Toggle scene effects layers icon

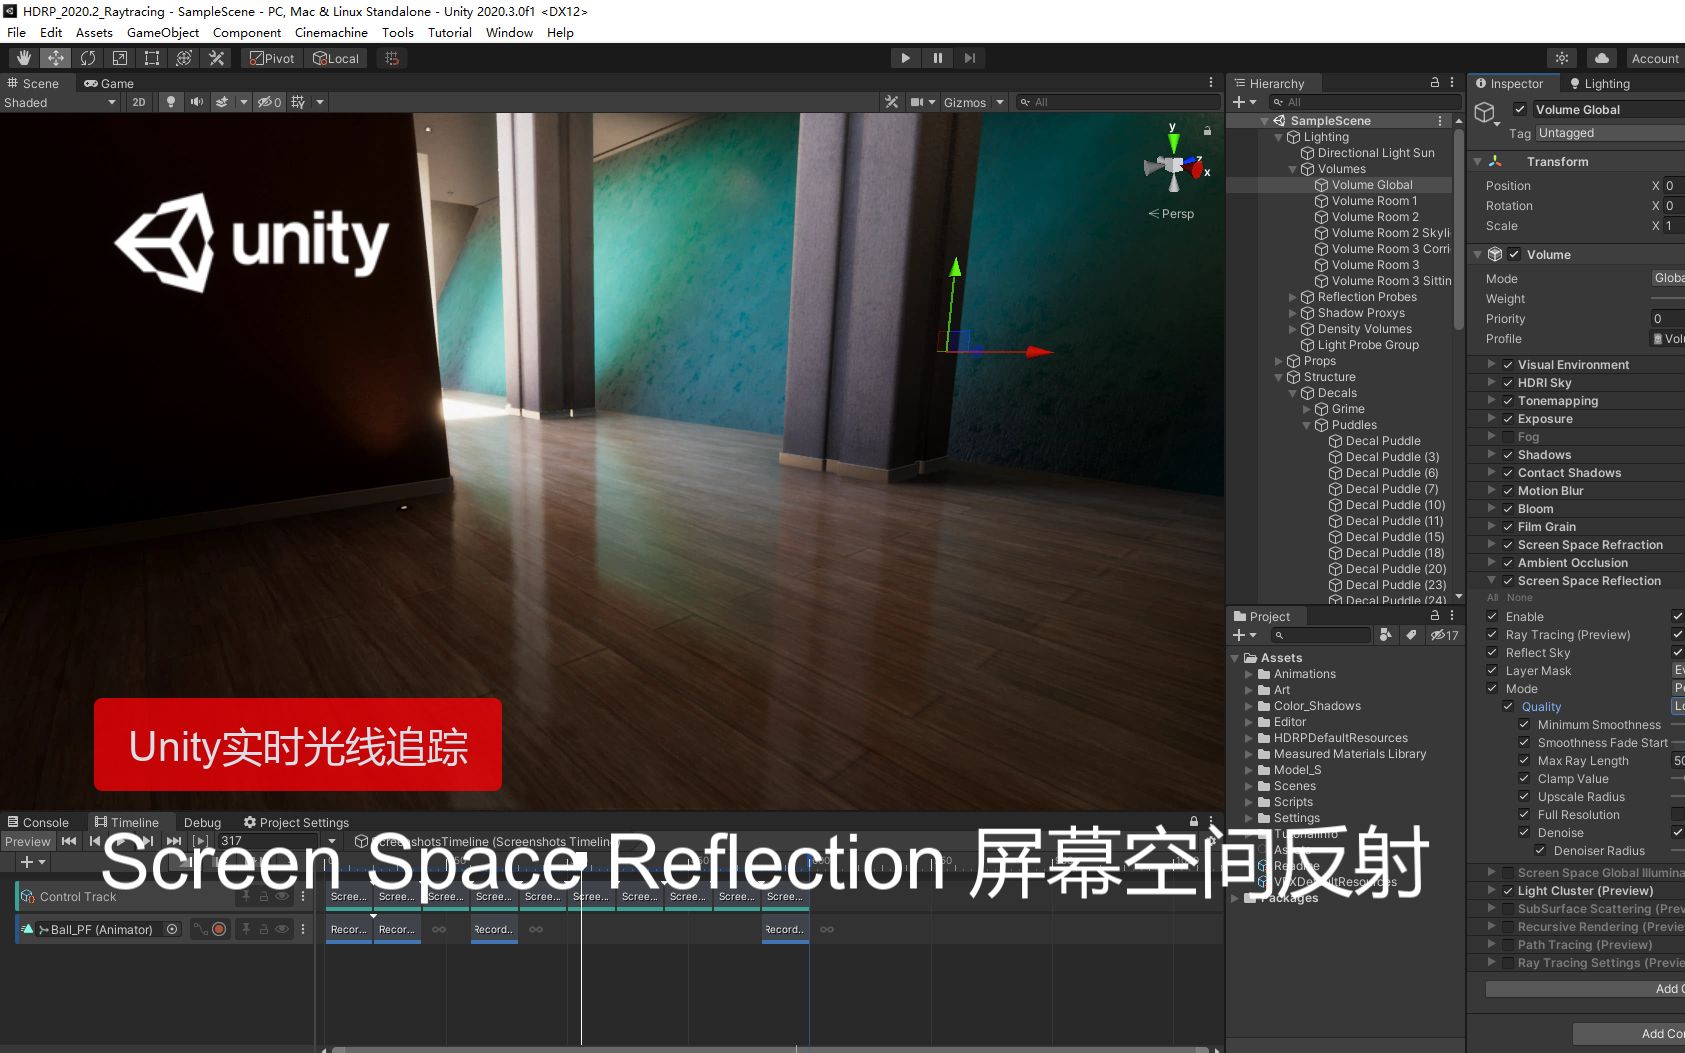click(x=222, y=102)
